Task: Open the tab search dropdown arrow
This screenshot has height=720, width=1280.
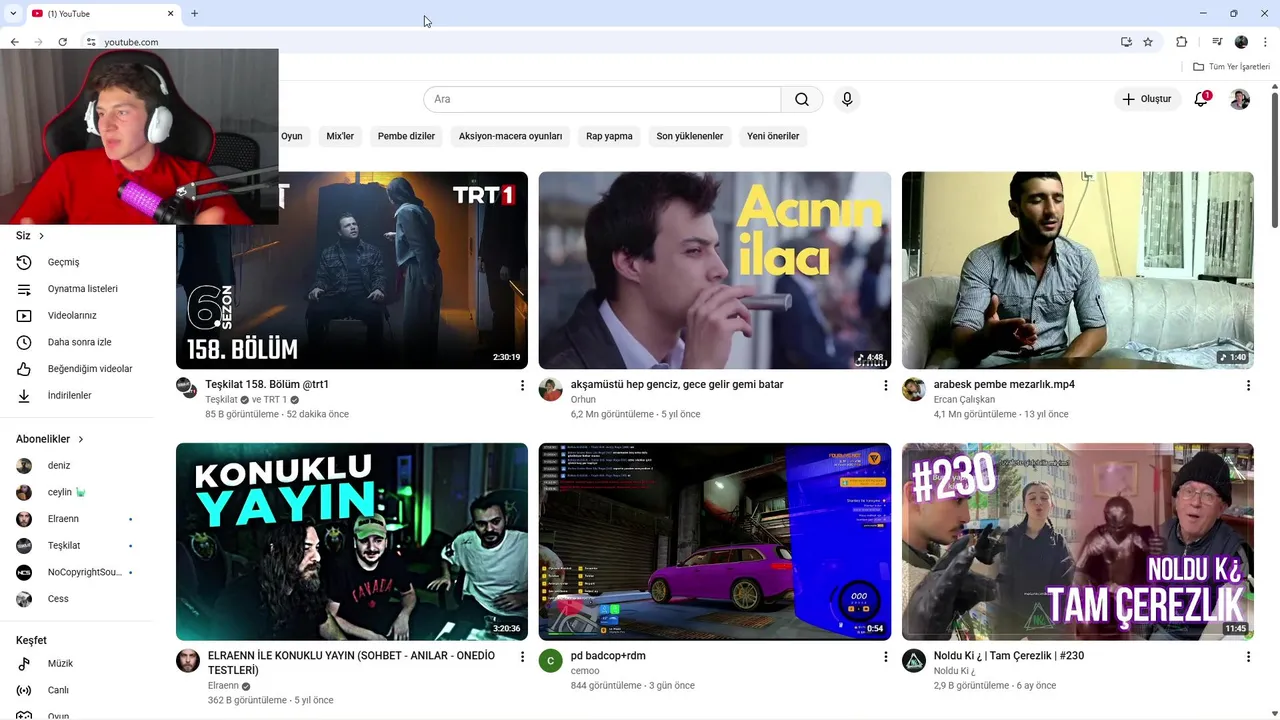Action: pyautogui.click(x=12, y=14)
